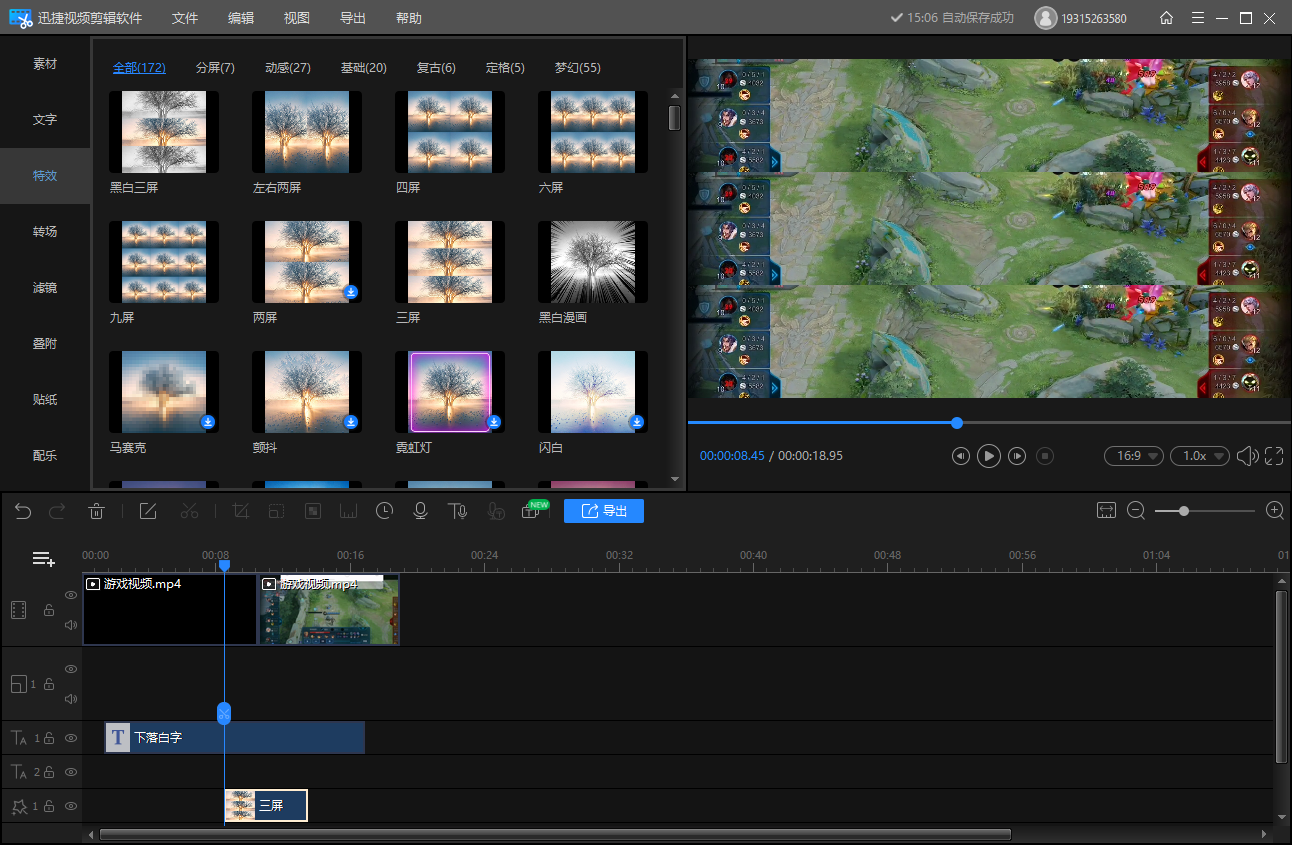Enter fullscreen preview
The height and width of the screenshot is (845, 1292).
[x=1274, y=456]
